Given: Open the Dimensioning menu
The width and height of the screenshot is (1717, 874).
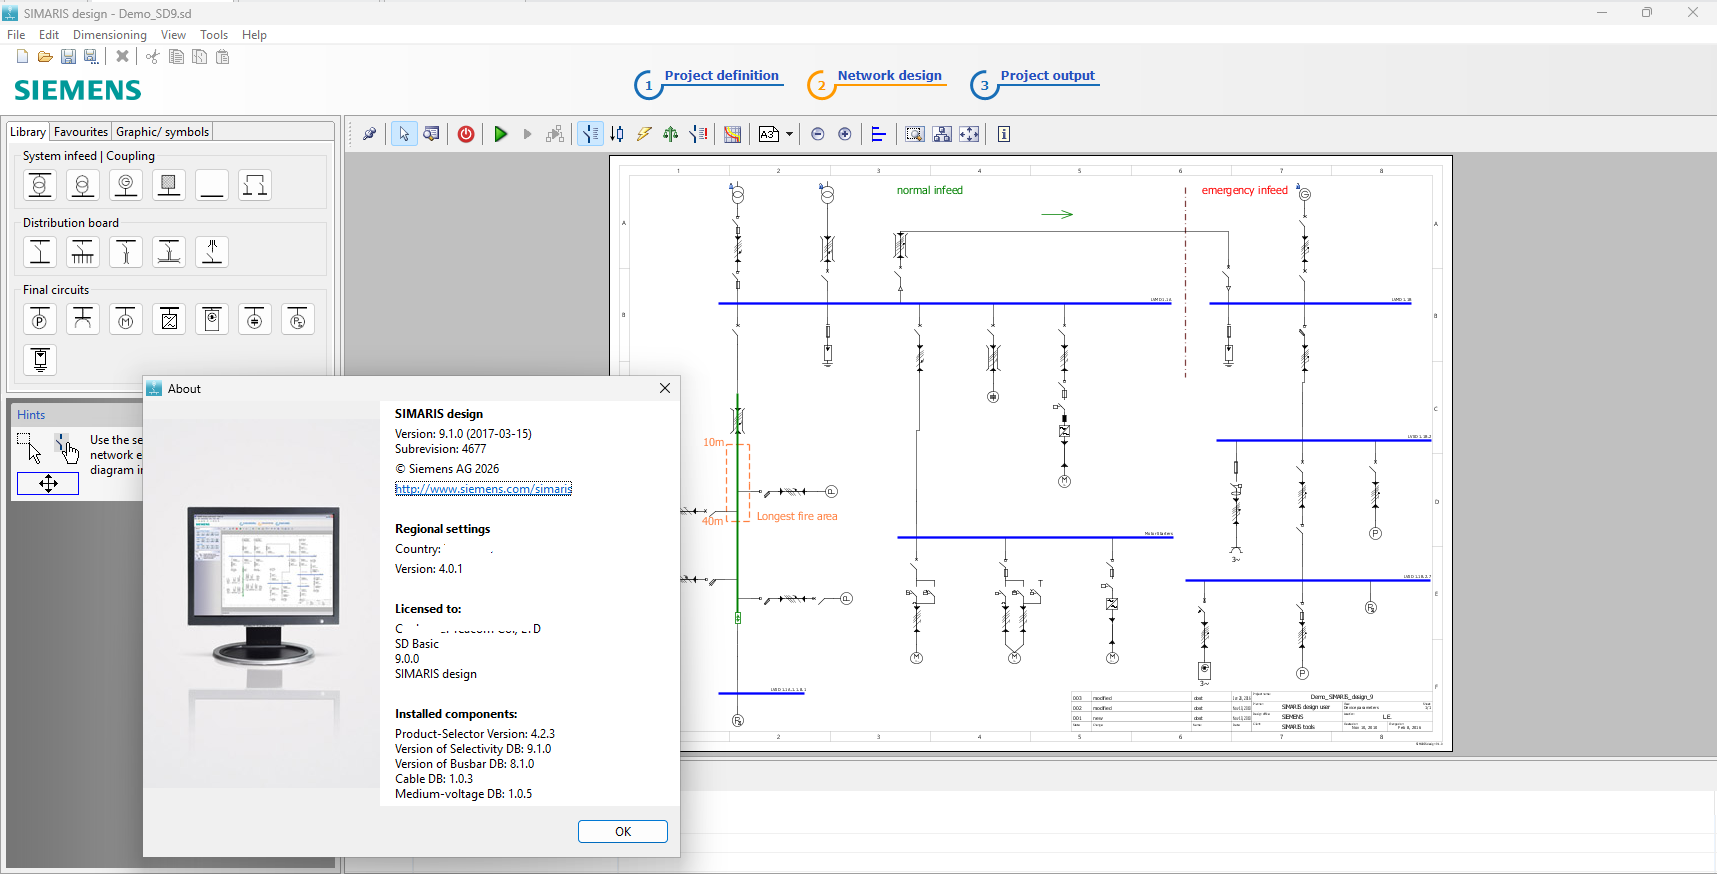Looking at the screenshot, I should point(110,35).
